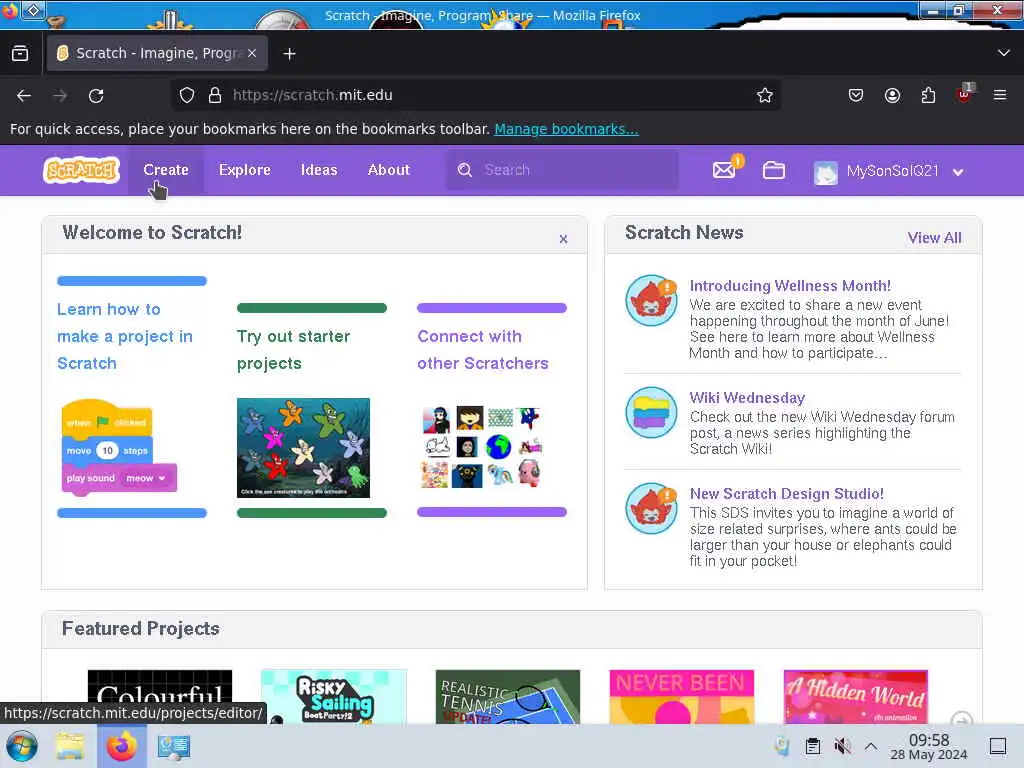1024x768 pixels.
Task: Click the site security padlock icon
Action: point(215,95)
